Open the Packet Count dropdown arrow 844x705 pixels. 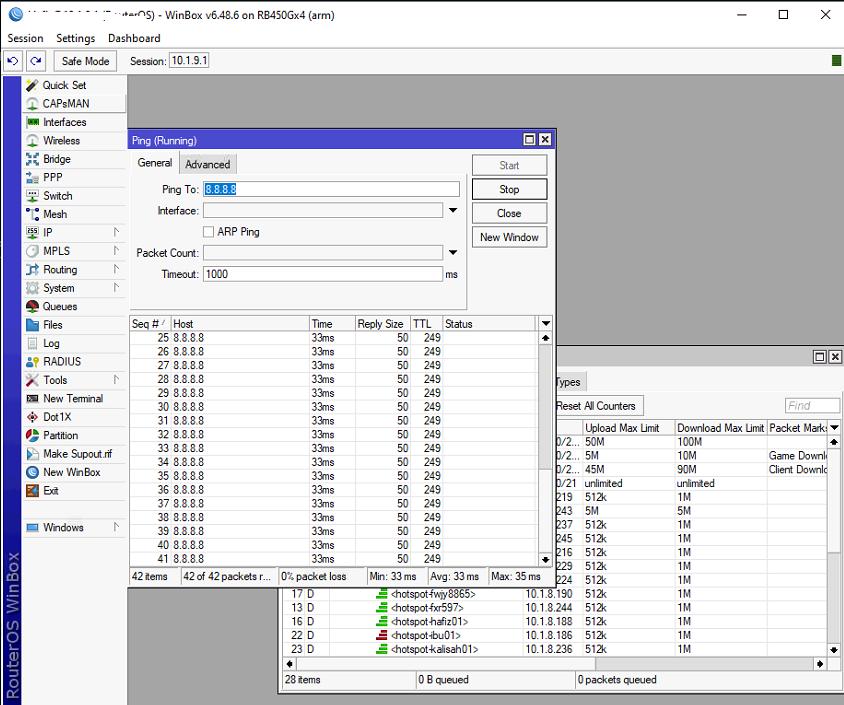[453, 252]
